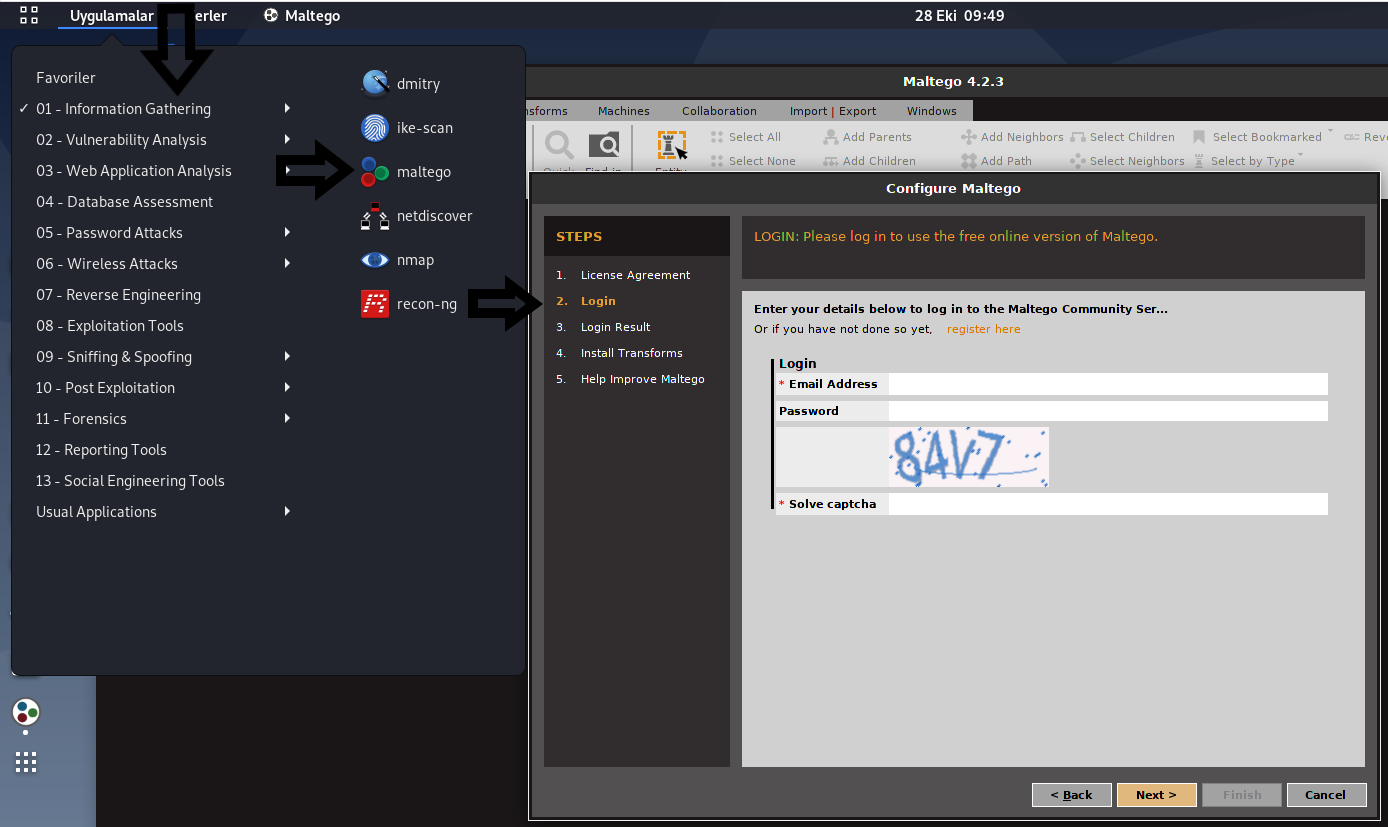Click the Install Transforms step
Viewport: 1388px width, 827px height.
point(631,353)
